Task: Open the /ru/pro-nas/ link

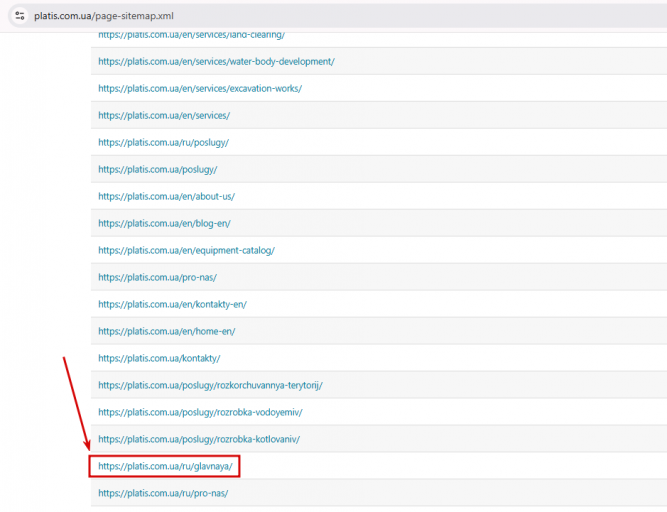Action: 163,493
